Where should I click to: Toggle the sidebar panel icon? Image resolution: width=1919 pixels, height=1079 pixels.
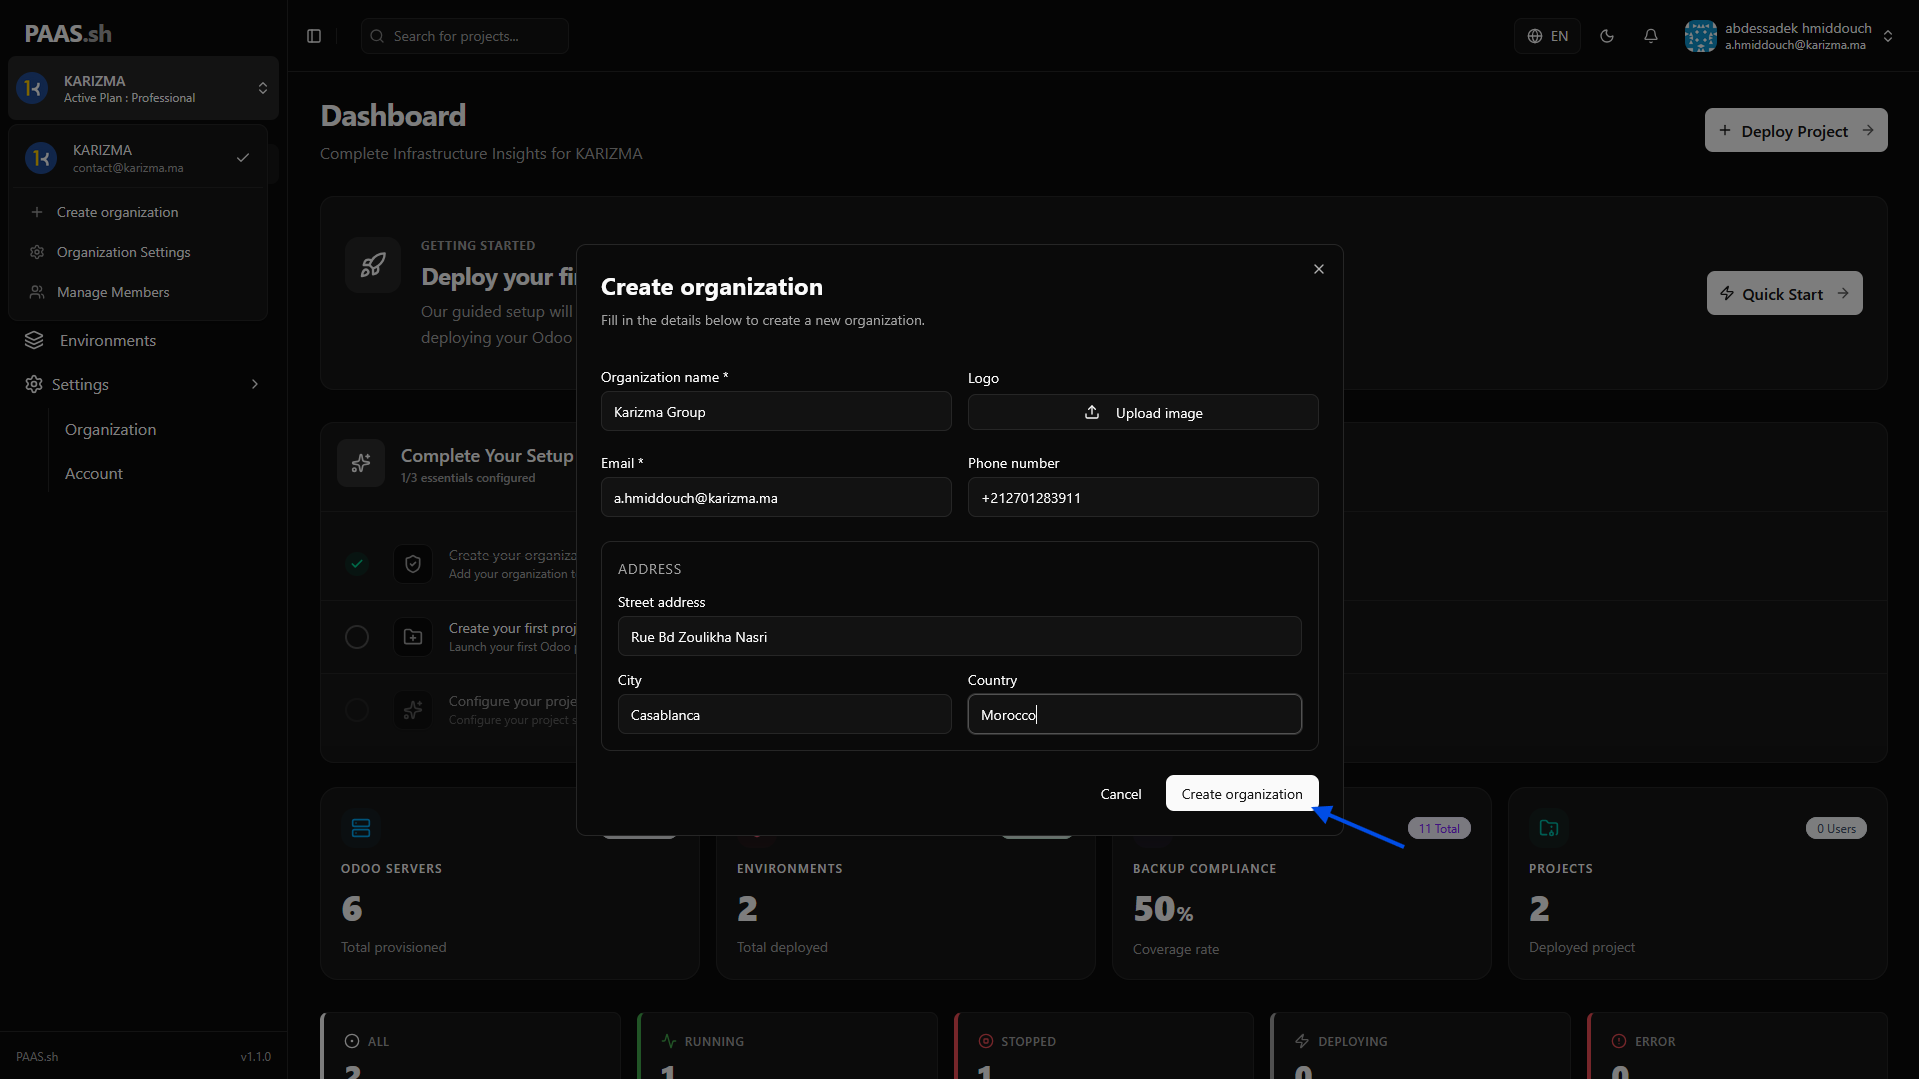coord(314,36)
